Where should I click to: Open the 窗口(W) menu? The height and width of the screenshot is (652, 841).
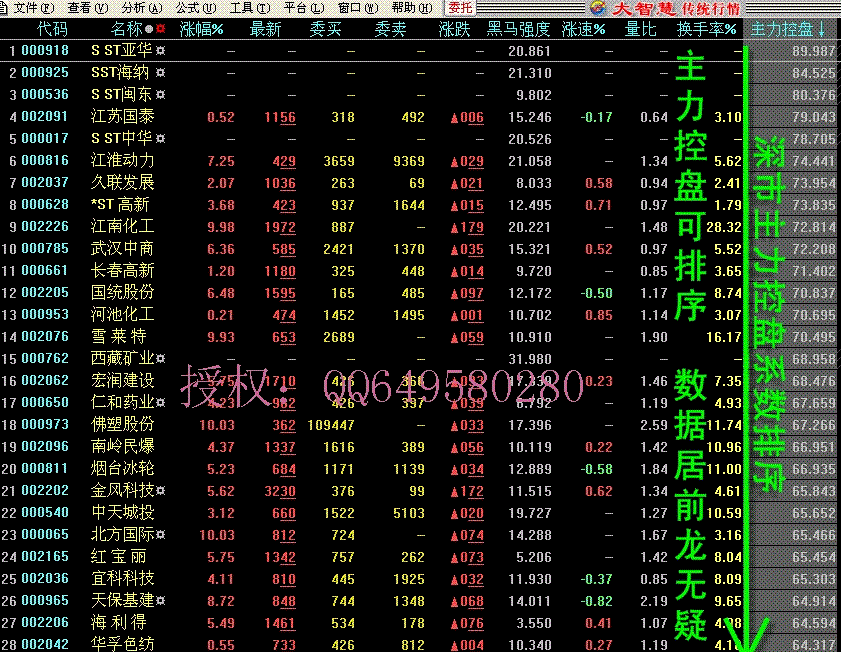tap(358, 8)
